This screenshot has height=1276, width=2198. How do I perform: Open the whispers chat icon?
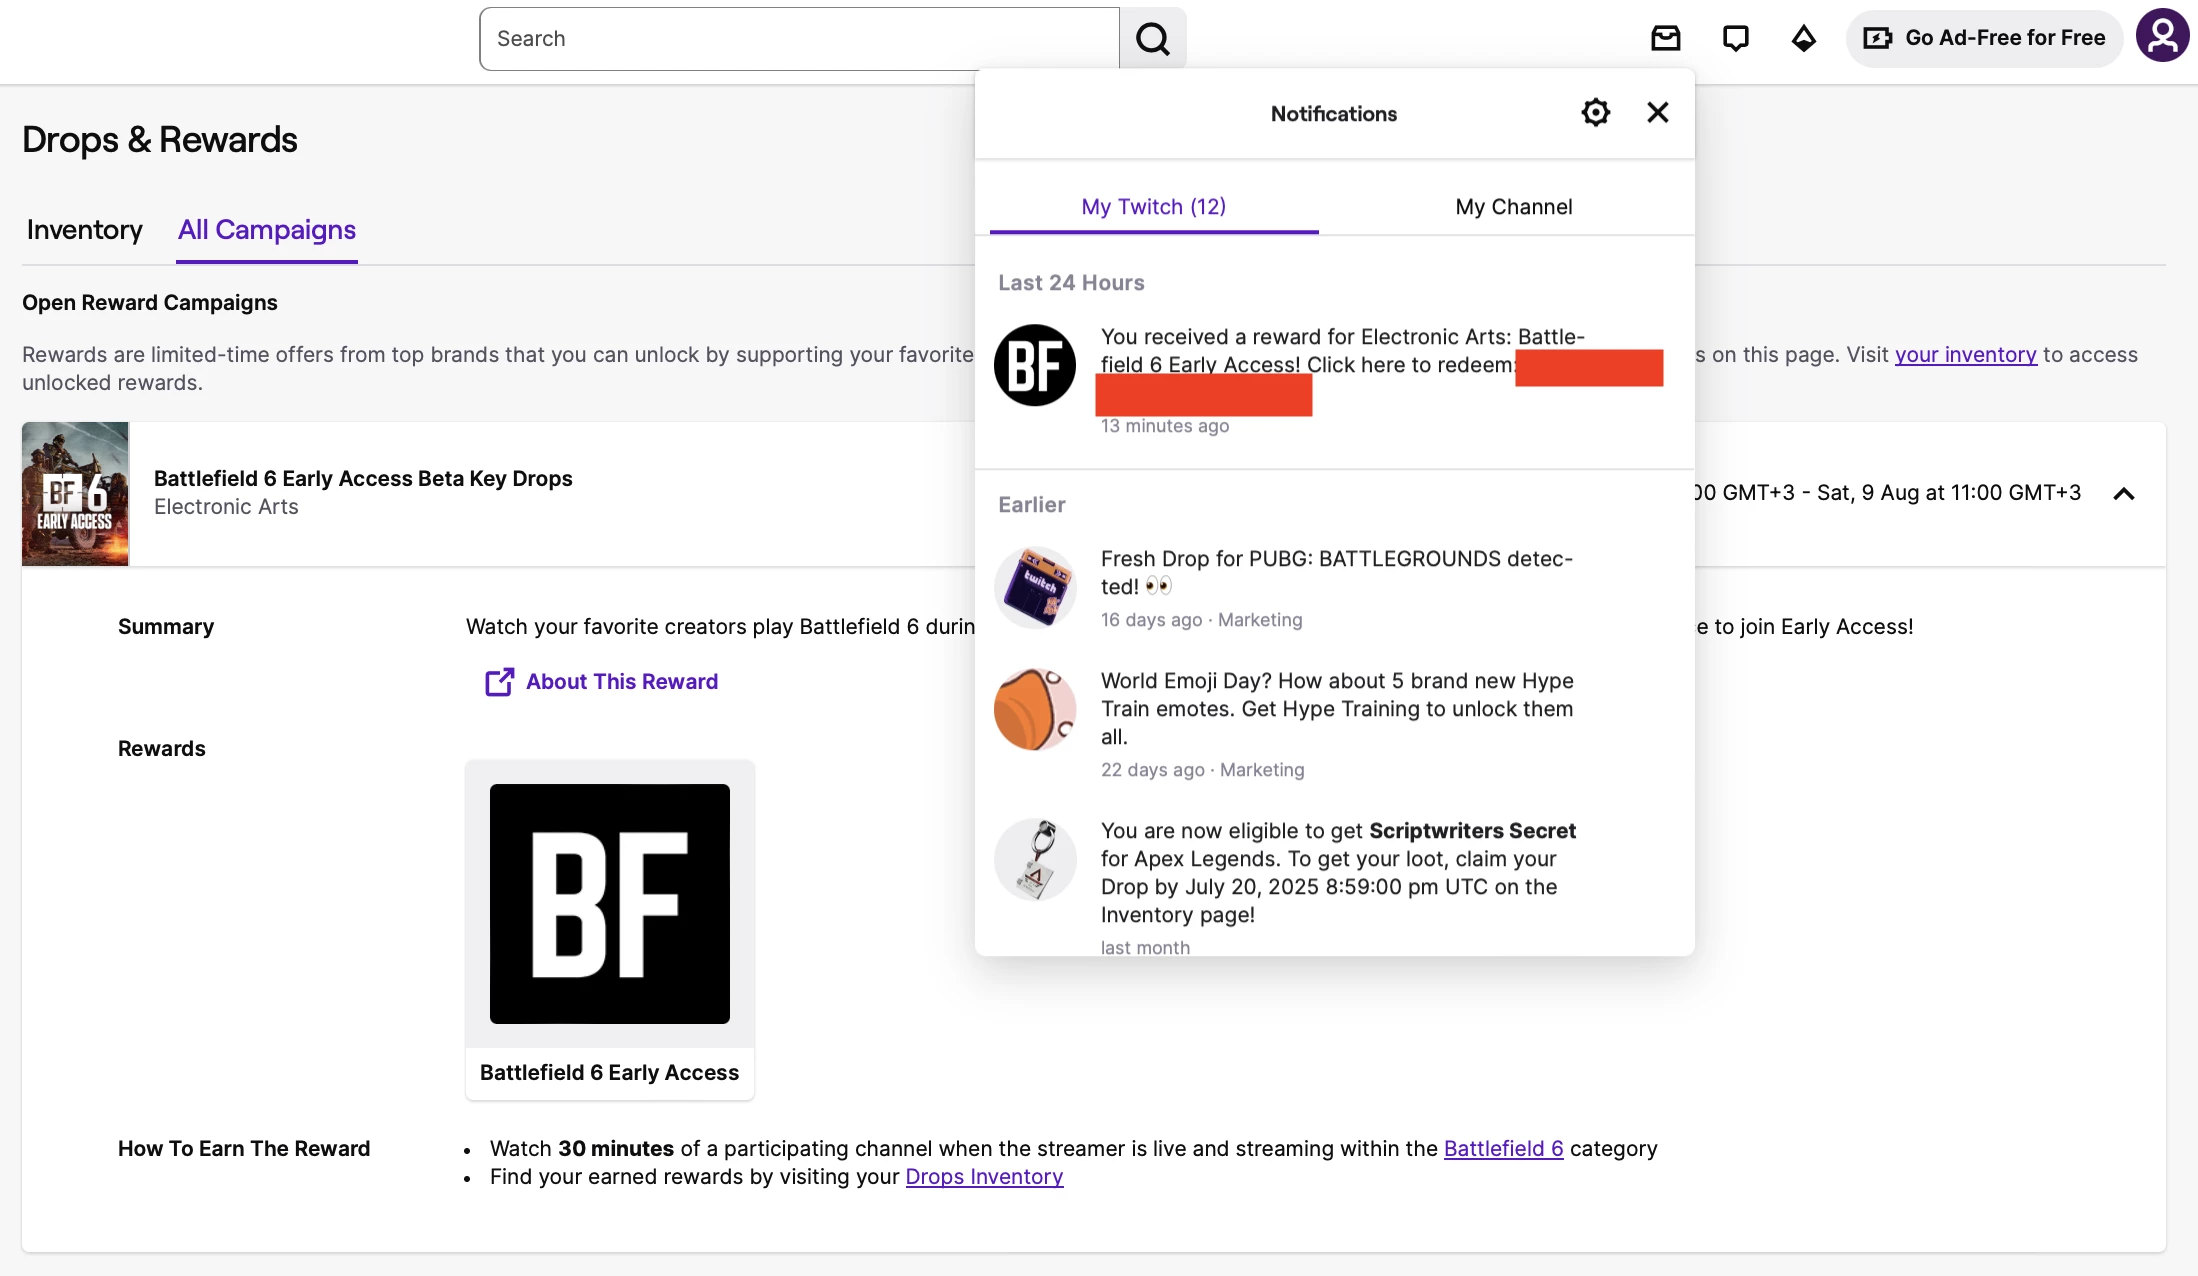coord(1735,38)
